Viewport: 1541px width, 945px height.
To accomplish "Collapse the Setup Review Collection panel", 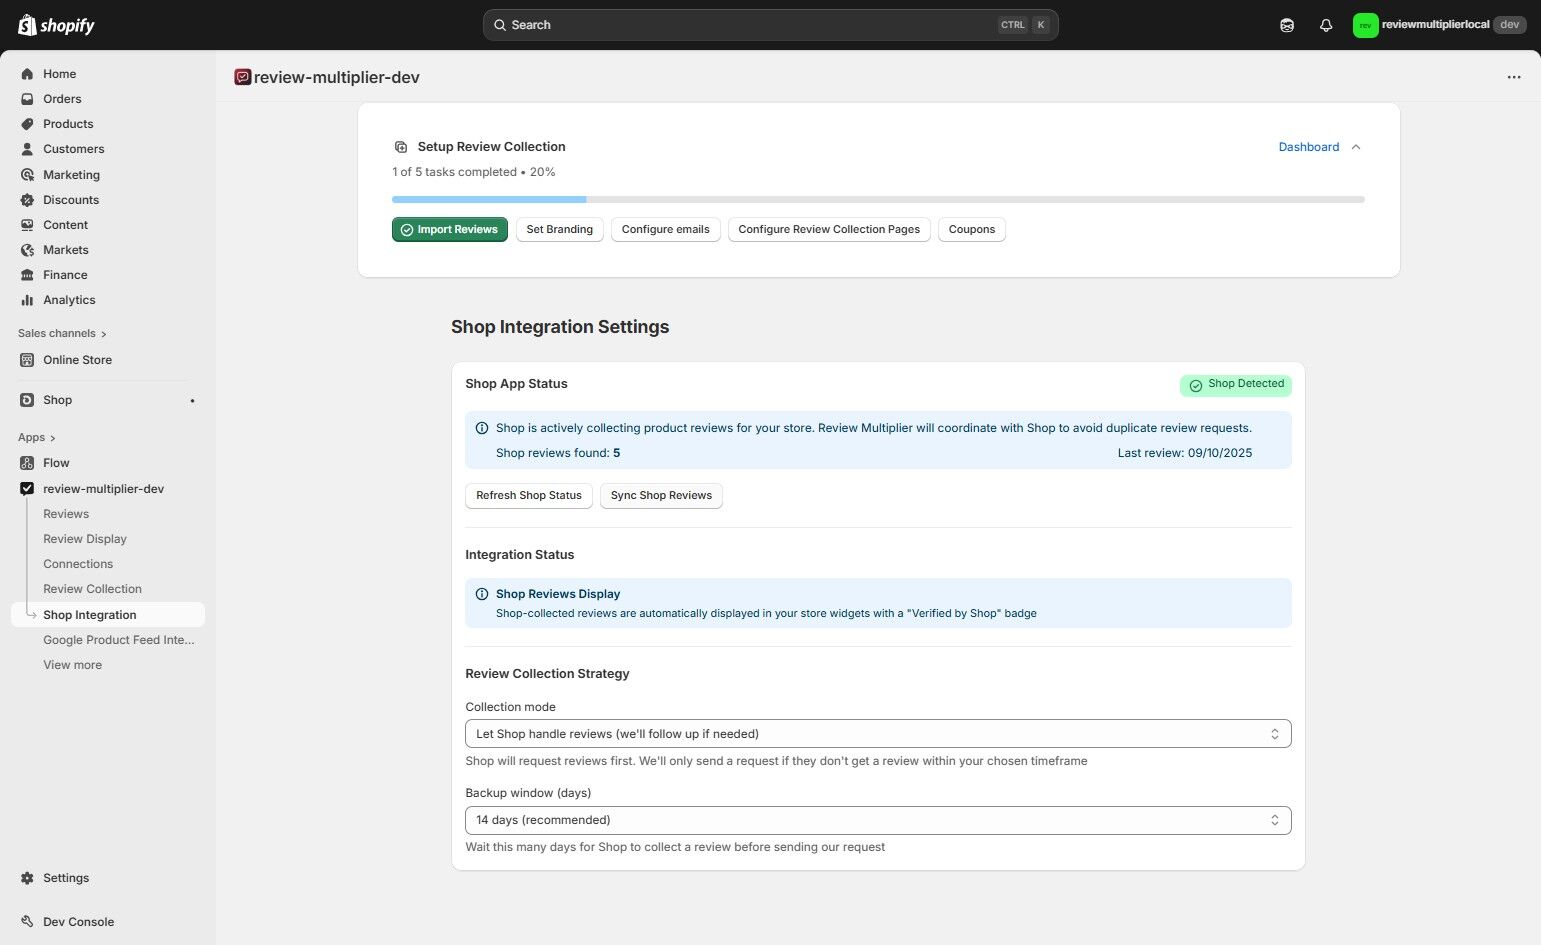I will point(1356,147).
